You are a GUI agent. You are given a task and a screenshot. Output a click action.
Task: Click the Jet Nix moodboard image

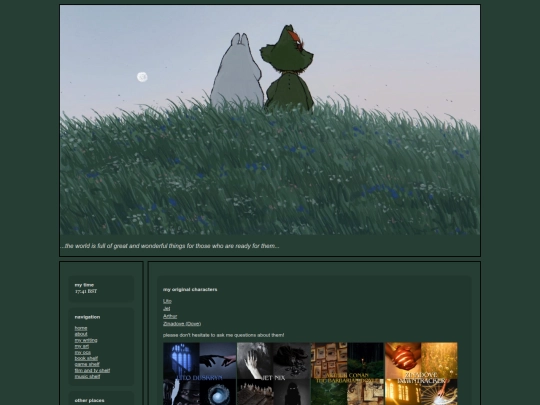274,374
